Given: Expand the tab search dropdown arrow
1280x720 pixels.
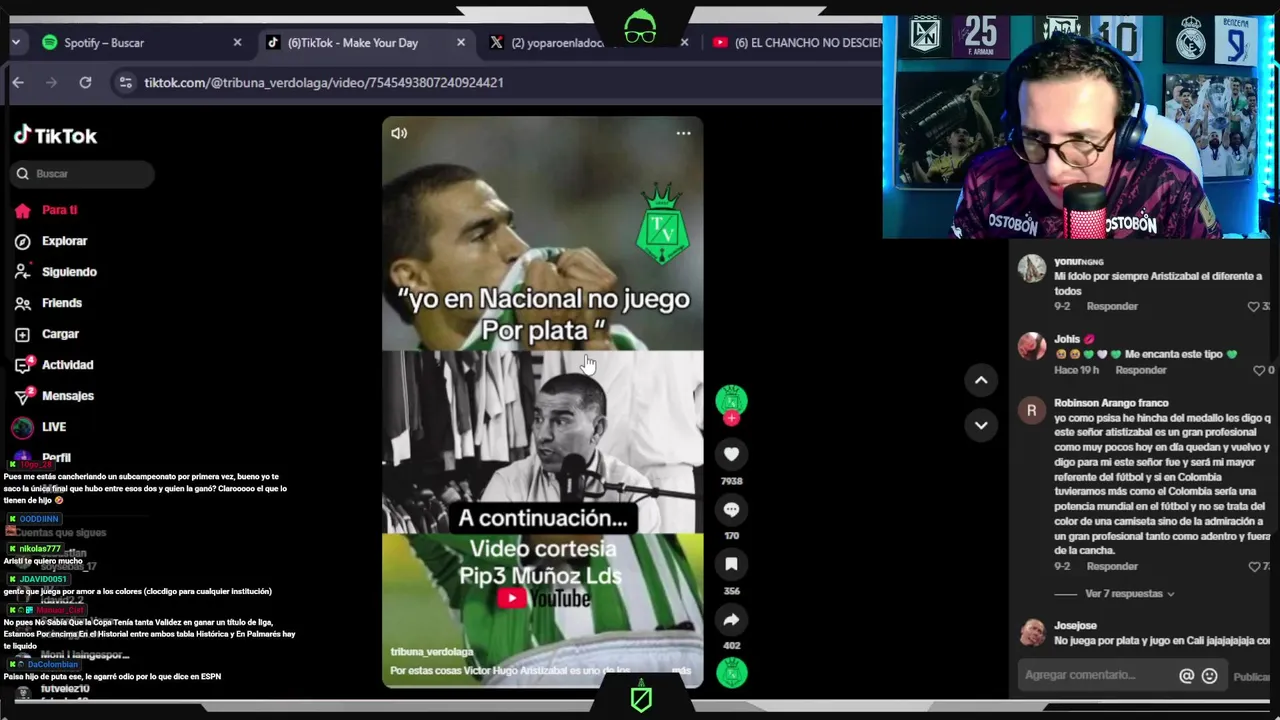Looking at the screenshot, I should [x=15, y=43].
